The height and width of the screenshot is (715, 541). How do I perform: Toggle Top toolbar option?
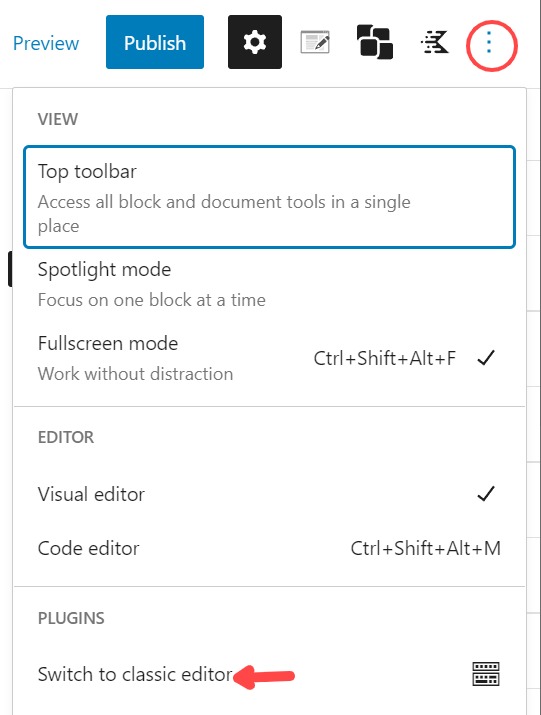pos(270,197)
